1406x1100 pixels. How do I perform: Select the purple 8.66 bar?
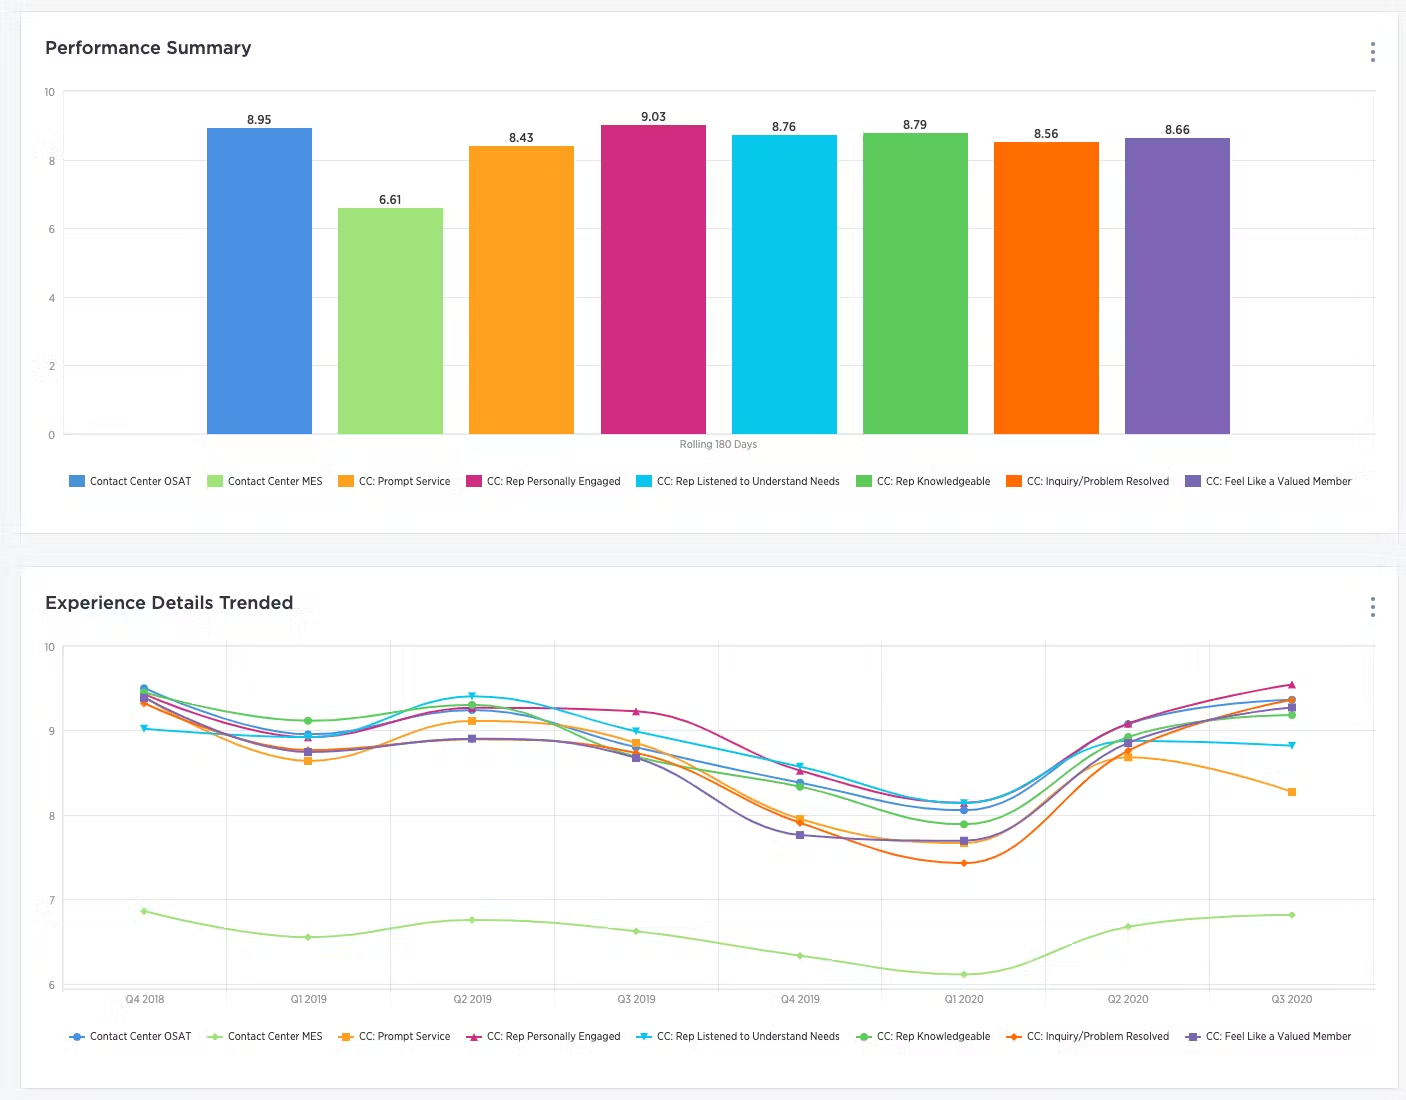(1177, 286)
